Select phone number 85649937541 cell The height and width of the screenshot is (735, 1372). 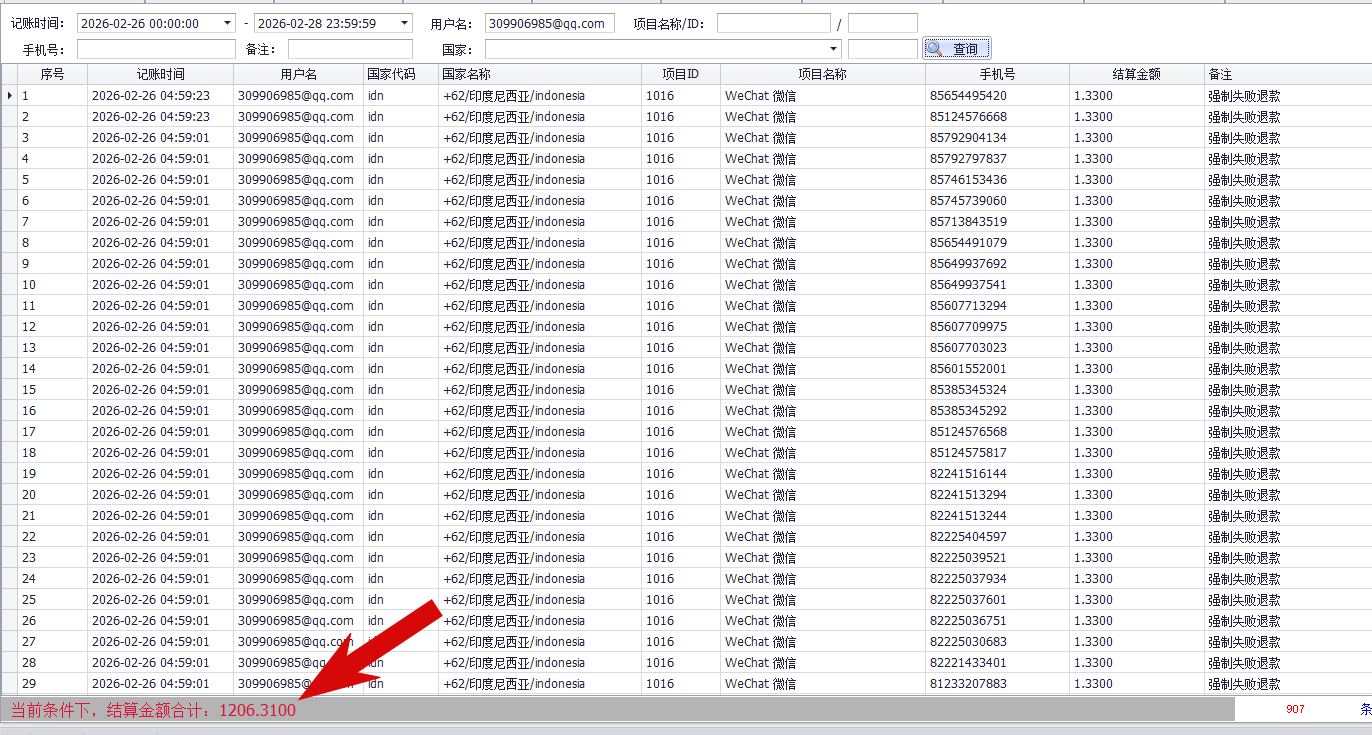coord(997,285)
